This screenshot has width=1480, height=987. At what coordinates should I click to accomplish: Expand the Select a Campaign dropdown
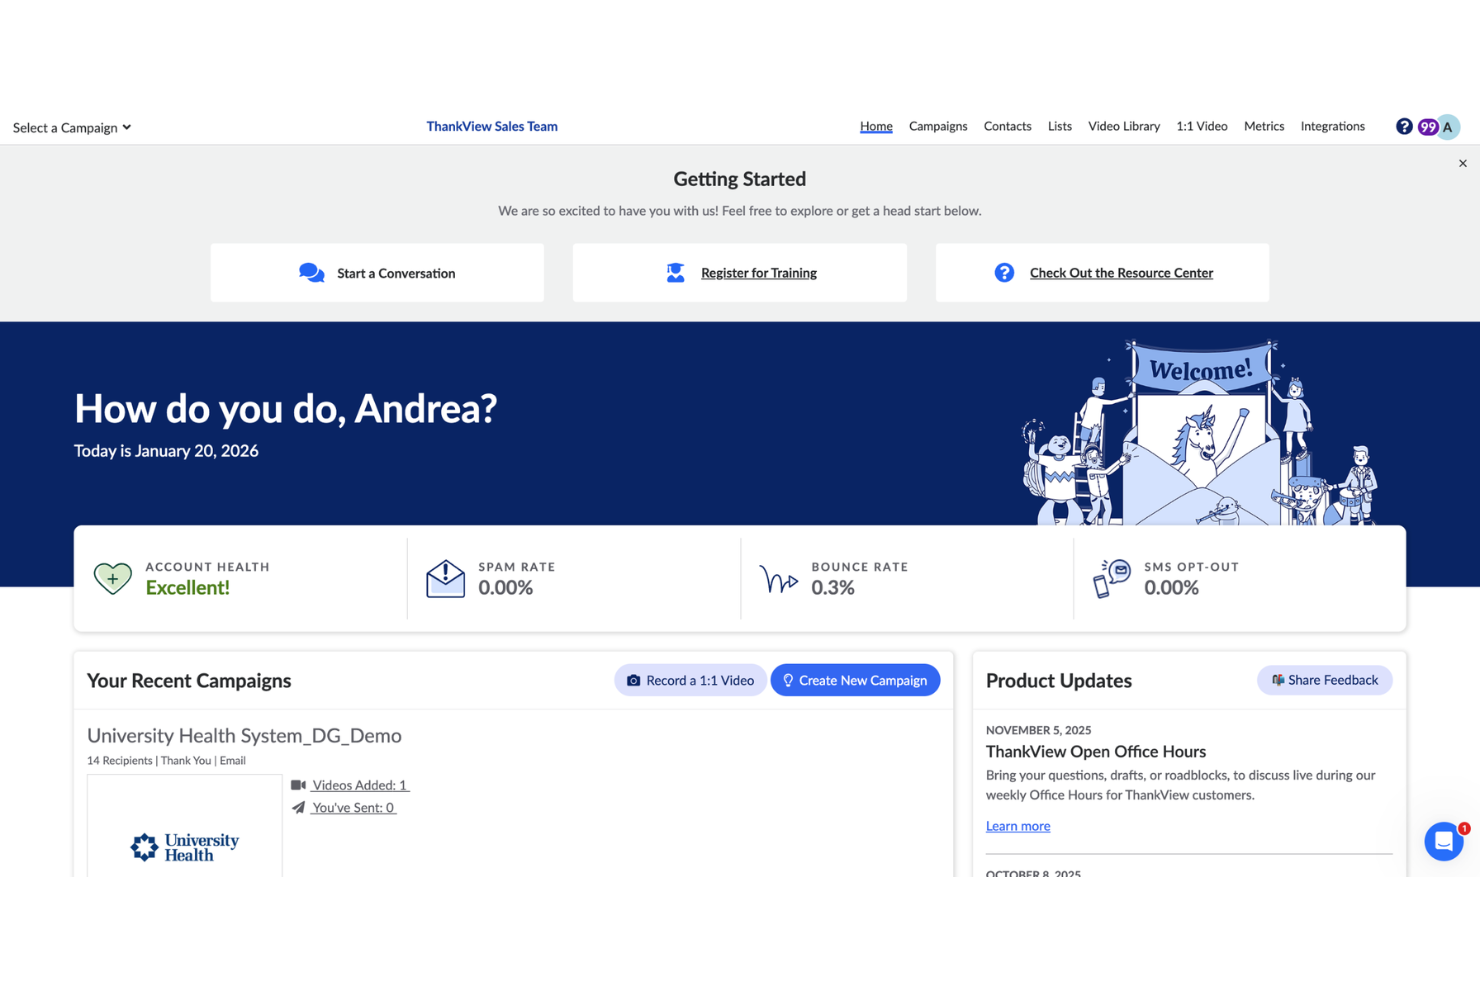(72, 128)
